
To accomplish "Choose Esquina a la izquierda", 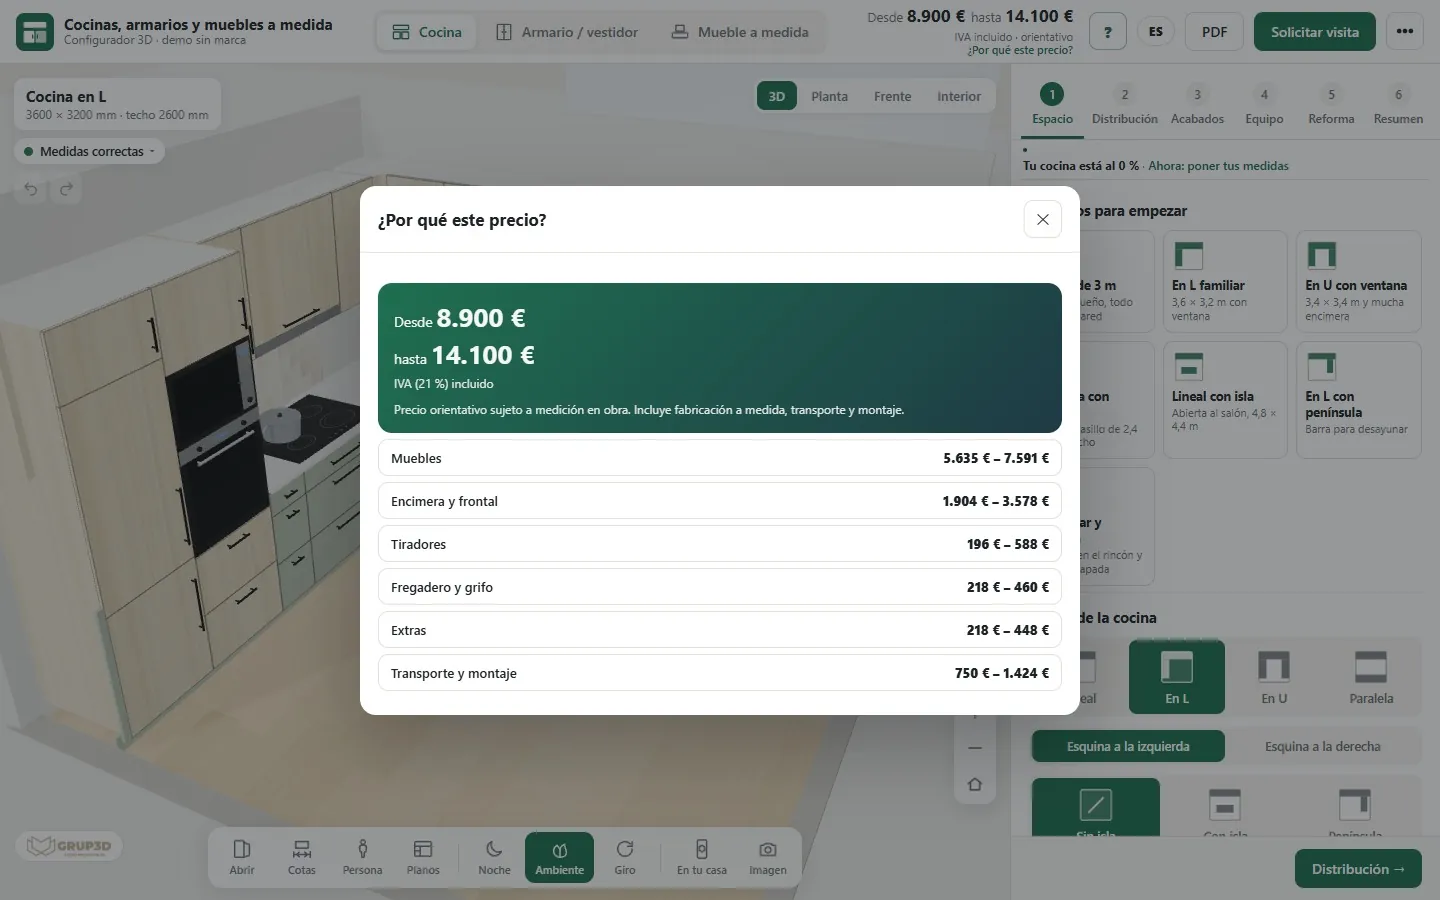I will (x=1128, y=746).
